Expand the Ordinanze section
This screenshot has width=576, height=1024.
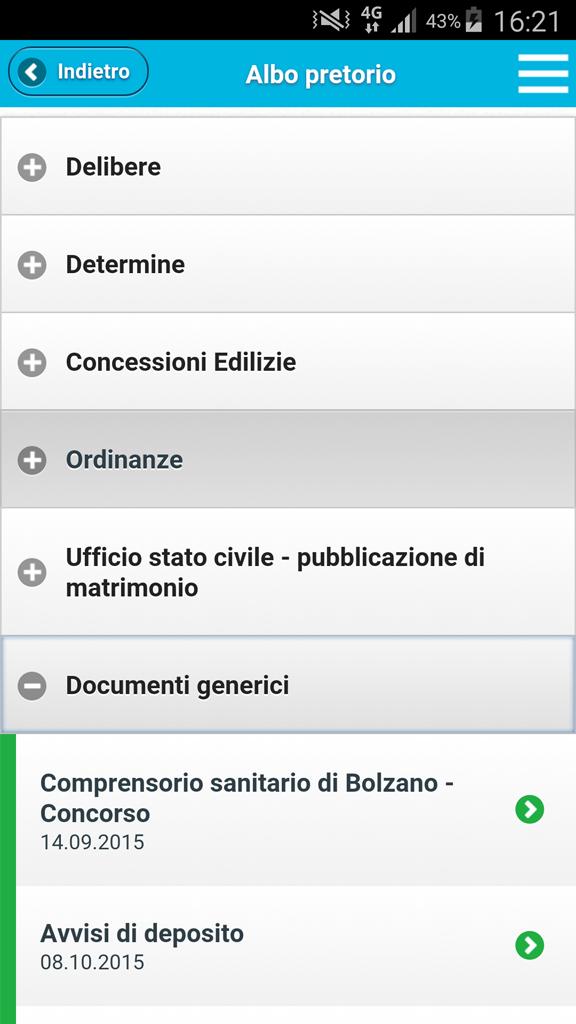[x=288, y=459]
